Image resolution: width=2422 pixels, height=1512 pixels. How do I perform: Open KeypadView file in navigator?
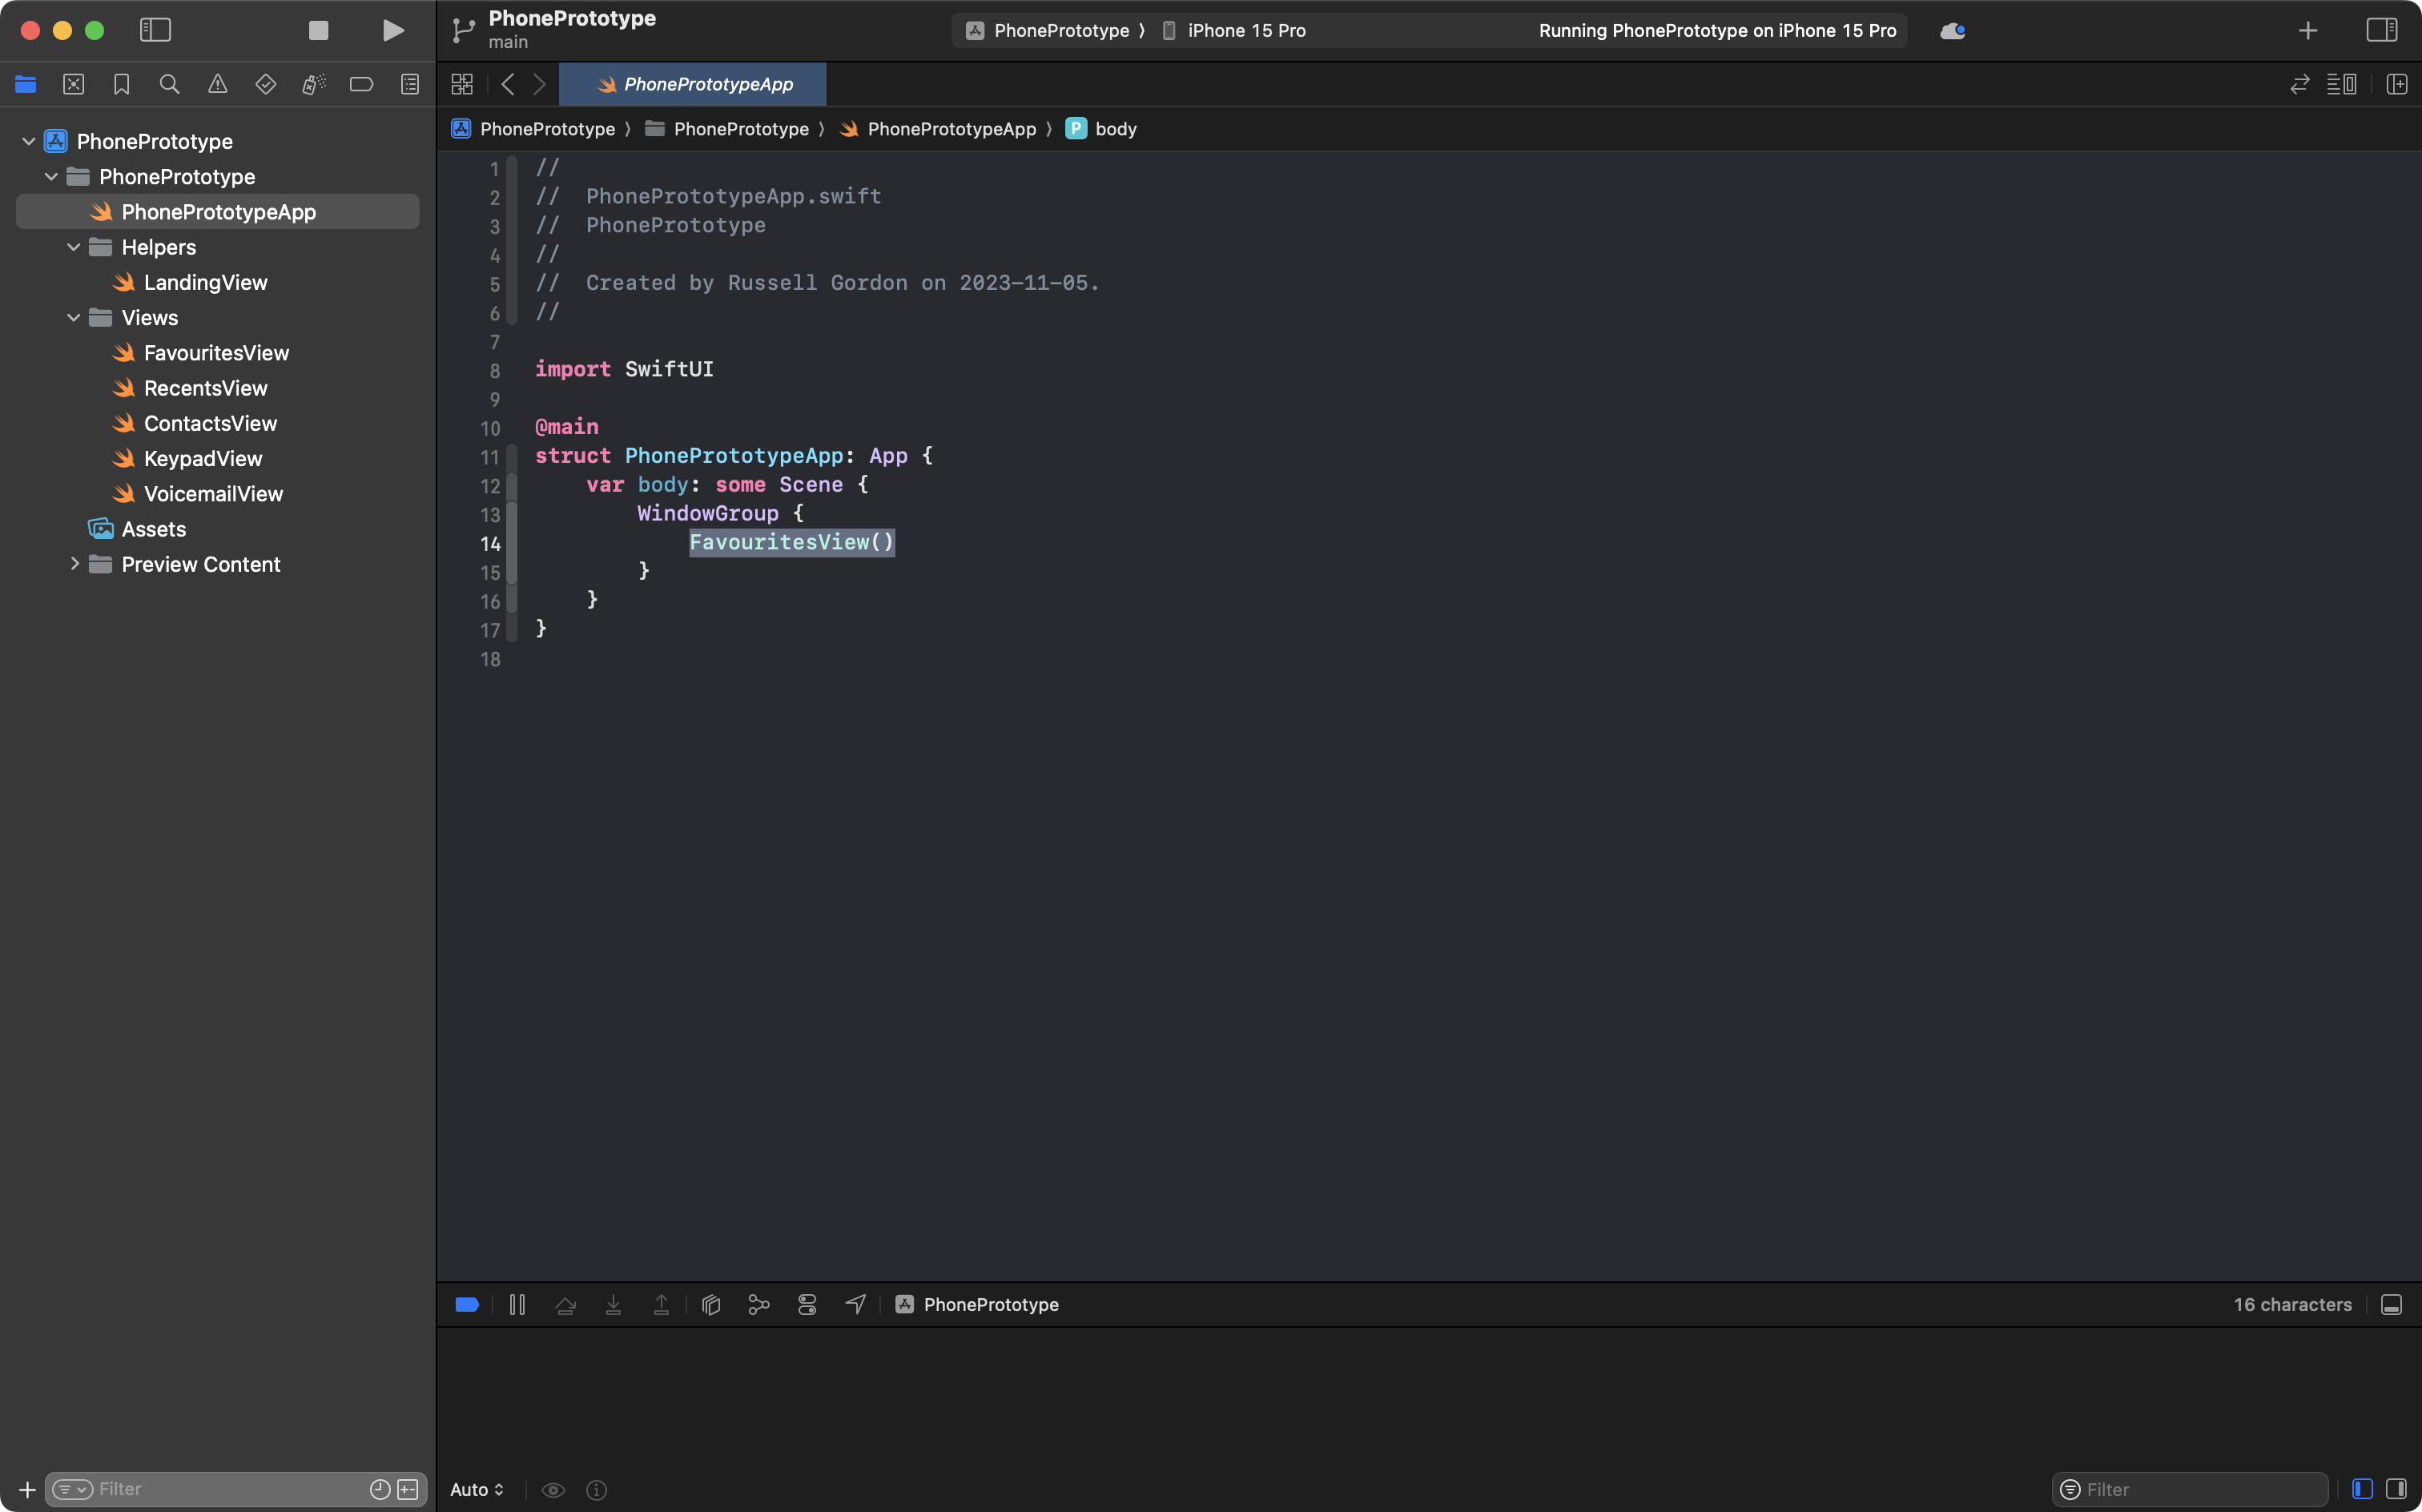(202, 459)
